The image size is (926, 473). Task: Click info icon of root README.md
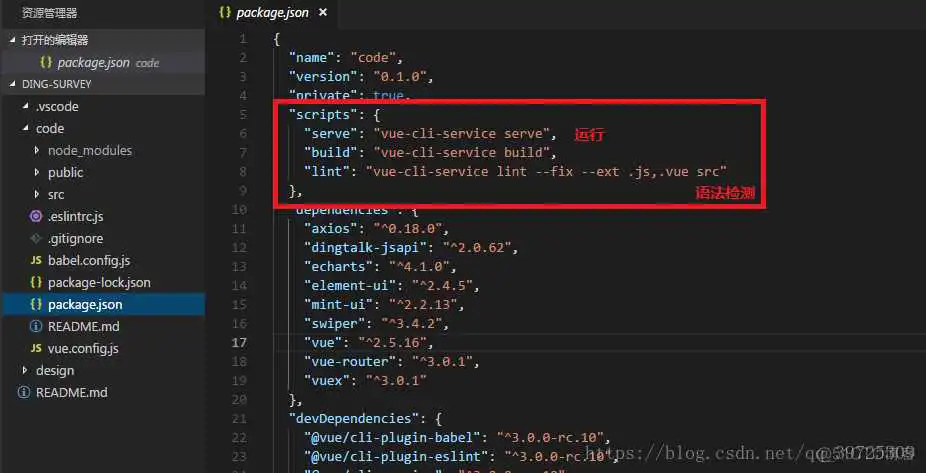tap(24, 392)
